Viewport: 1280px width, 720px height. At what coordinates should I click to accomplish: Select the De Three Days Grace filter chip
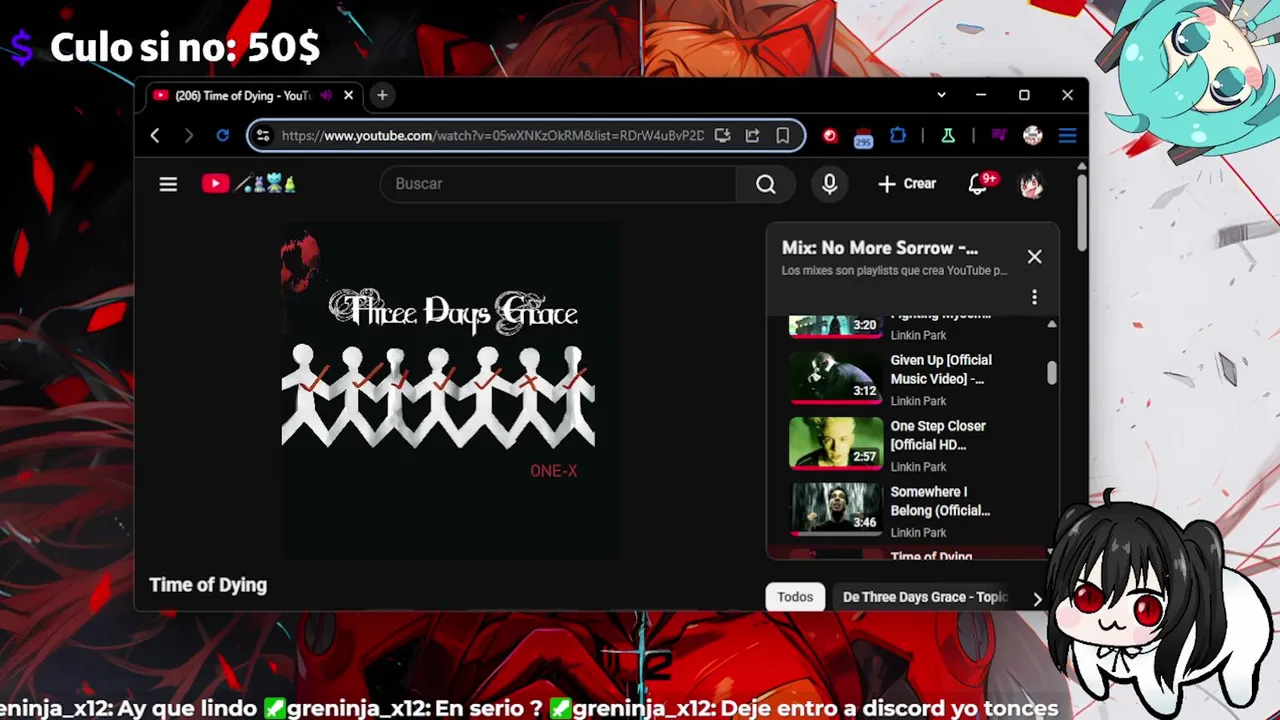pyautogui.click(x=925, y=597)
